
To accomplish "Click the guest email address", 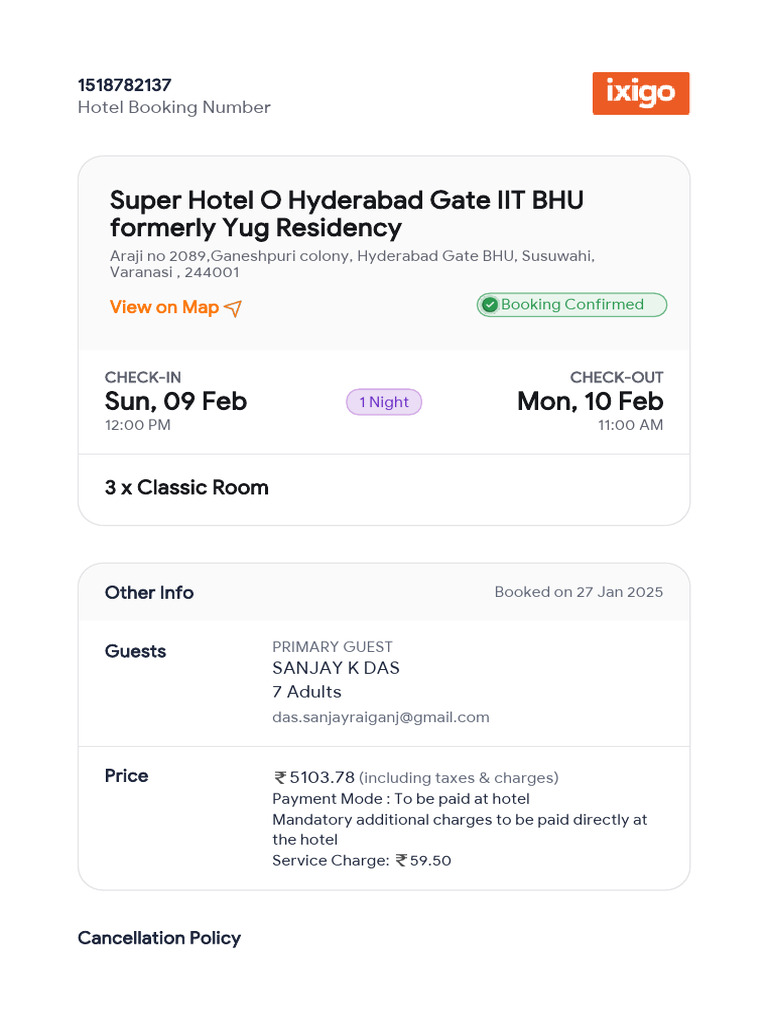I will pos(380,717).
